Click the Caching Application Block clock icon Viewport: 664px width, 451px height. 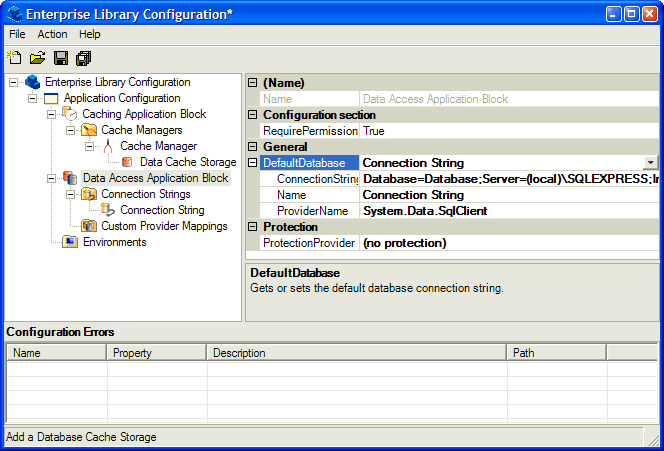point(70,113)
